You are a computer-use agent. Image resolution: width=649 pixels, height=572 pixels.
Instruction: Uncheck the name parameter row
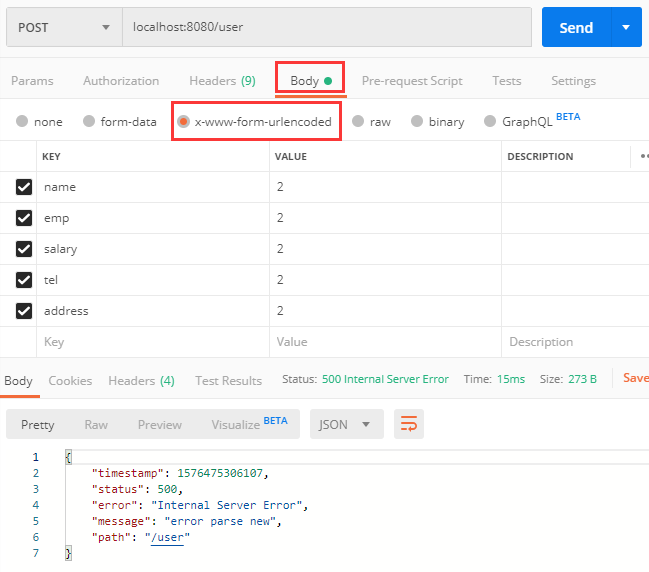[24, 187]
